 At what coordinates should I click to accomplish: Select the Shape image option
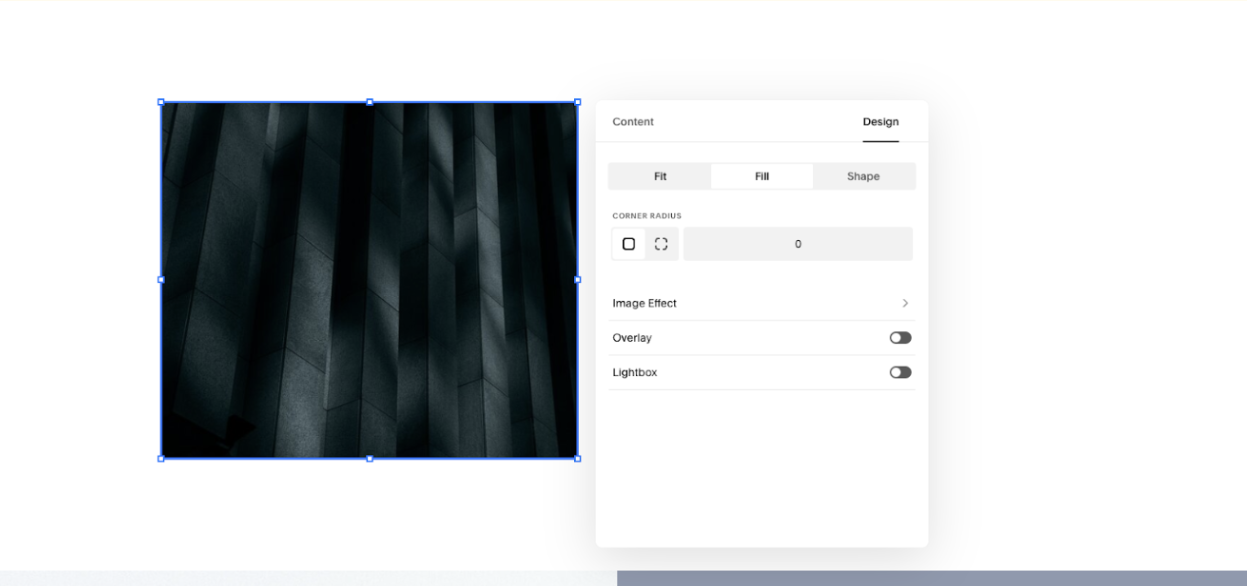coord(863,176)
